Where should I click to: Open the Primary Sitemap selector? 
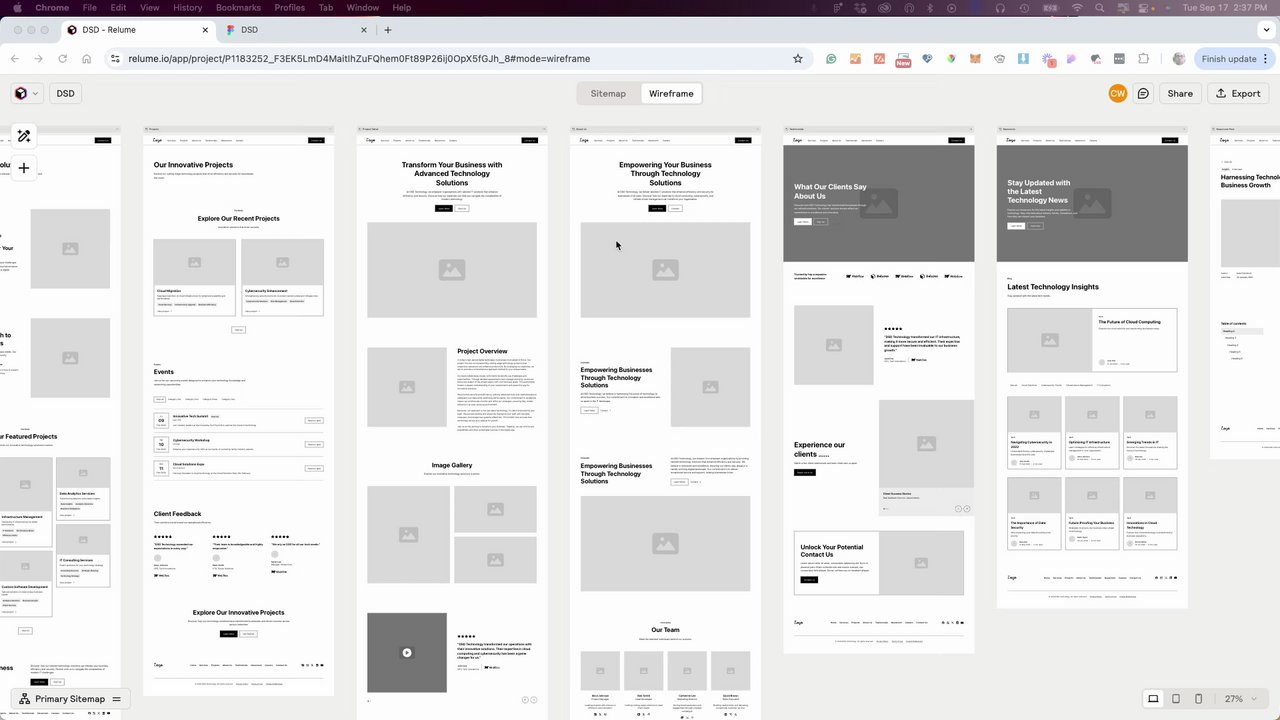(71, 699)
